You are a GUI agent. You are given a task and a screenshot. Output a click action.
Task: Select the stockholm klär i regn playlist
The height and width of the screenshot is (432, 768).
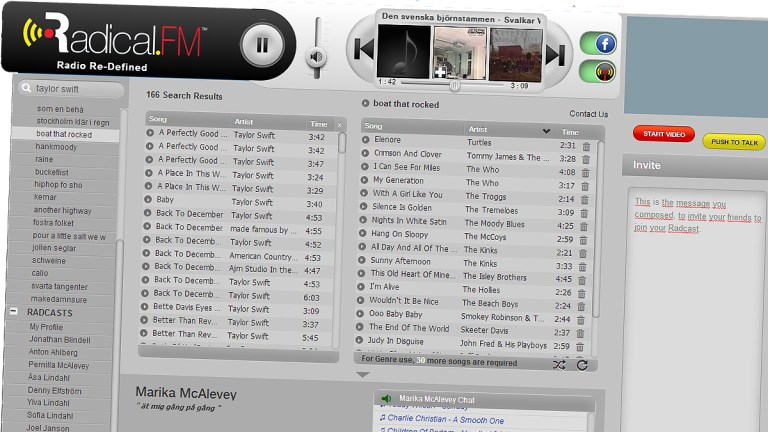click(72, 121)
